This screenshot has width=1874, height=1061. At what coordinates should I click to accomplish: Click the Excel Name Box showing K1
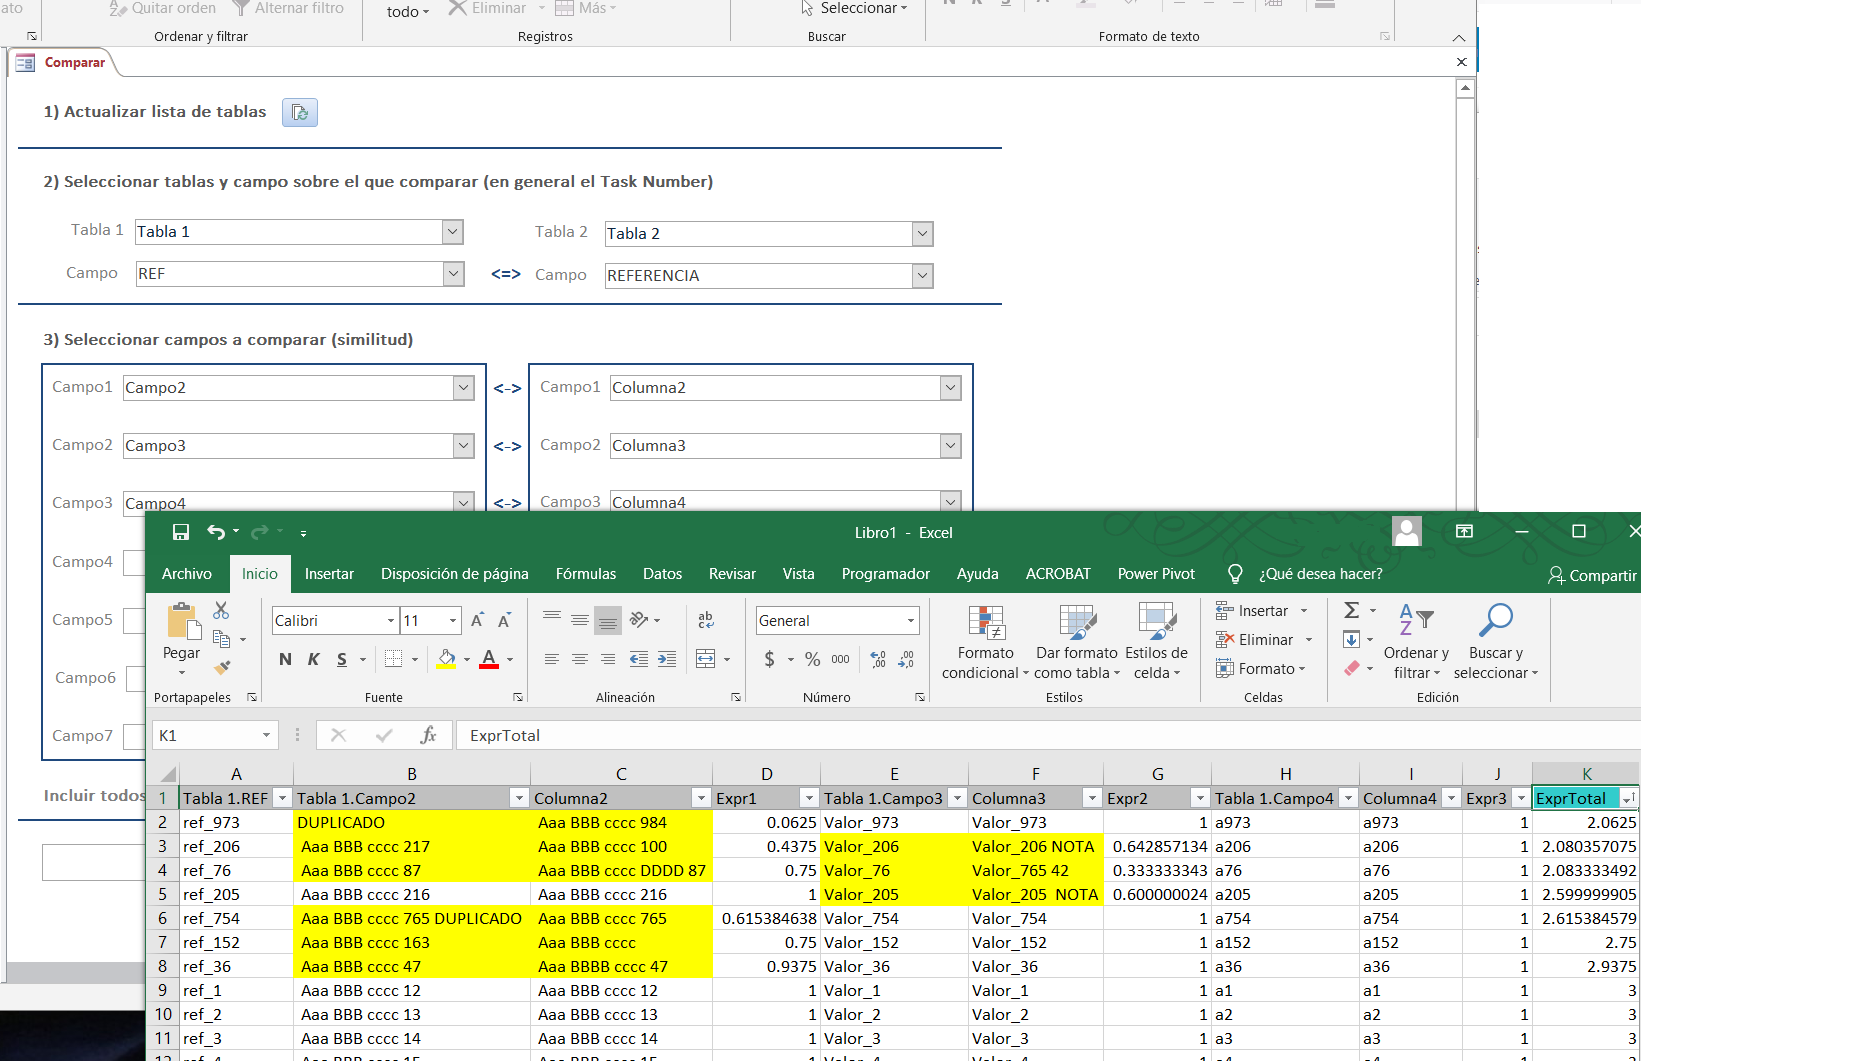[x=205, y=735]
